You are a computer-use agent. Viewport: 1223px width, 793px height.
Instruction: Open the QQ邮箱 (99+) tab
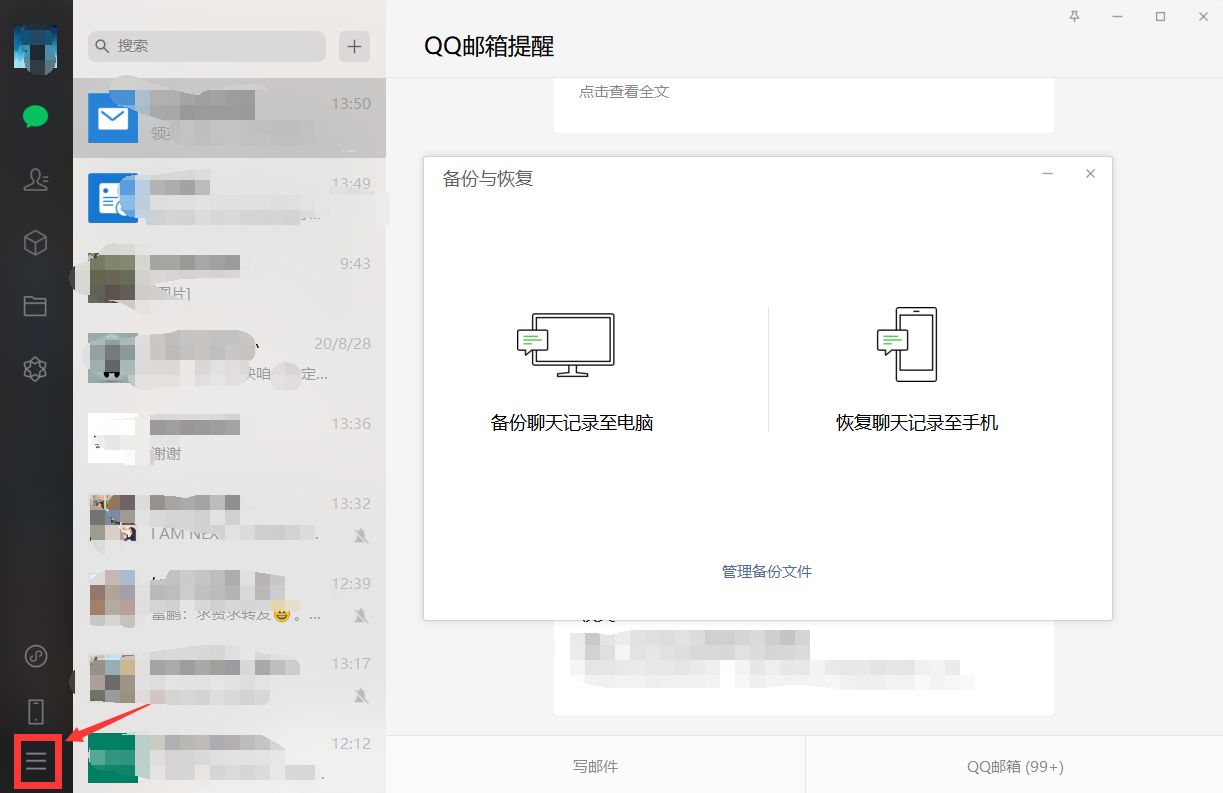coord(1015,766)
